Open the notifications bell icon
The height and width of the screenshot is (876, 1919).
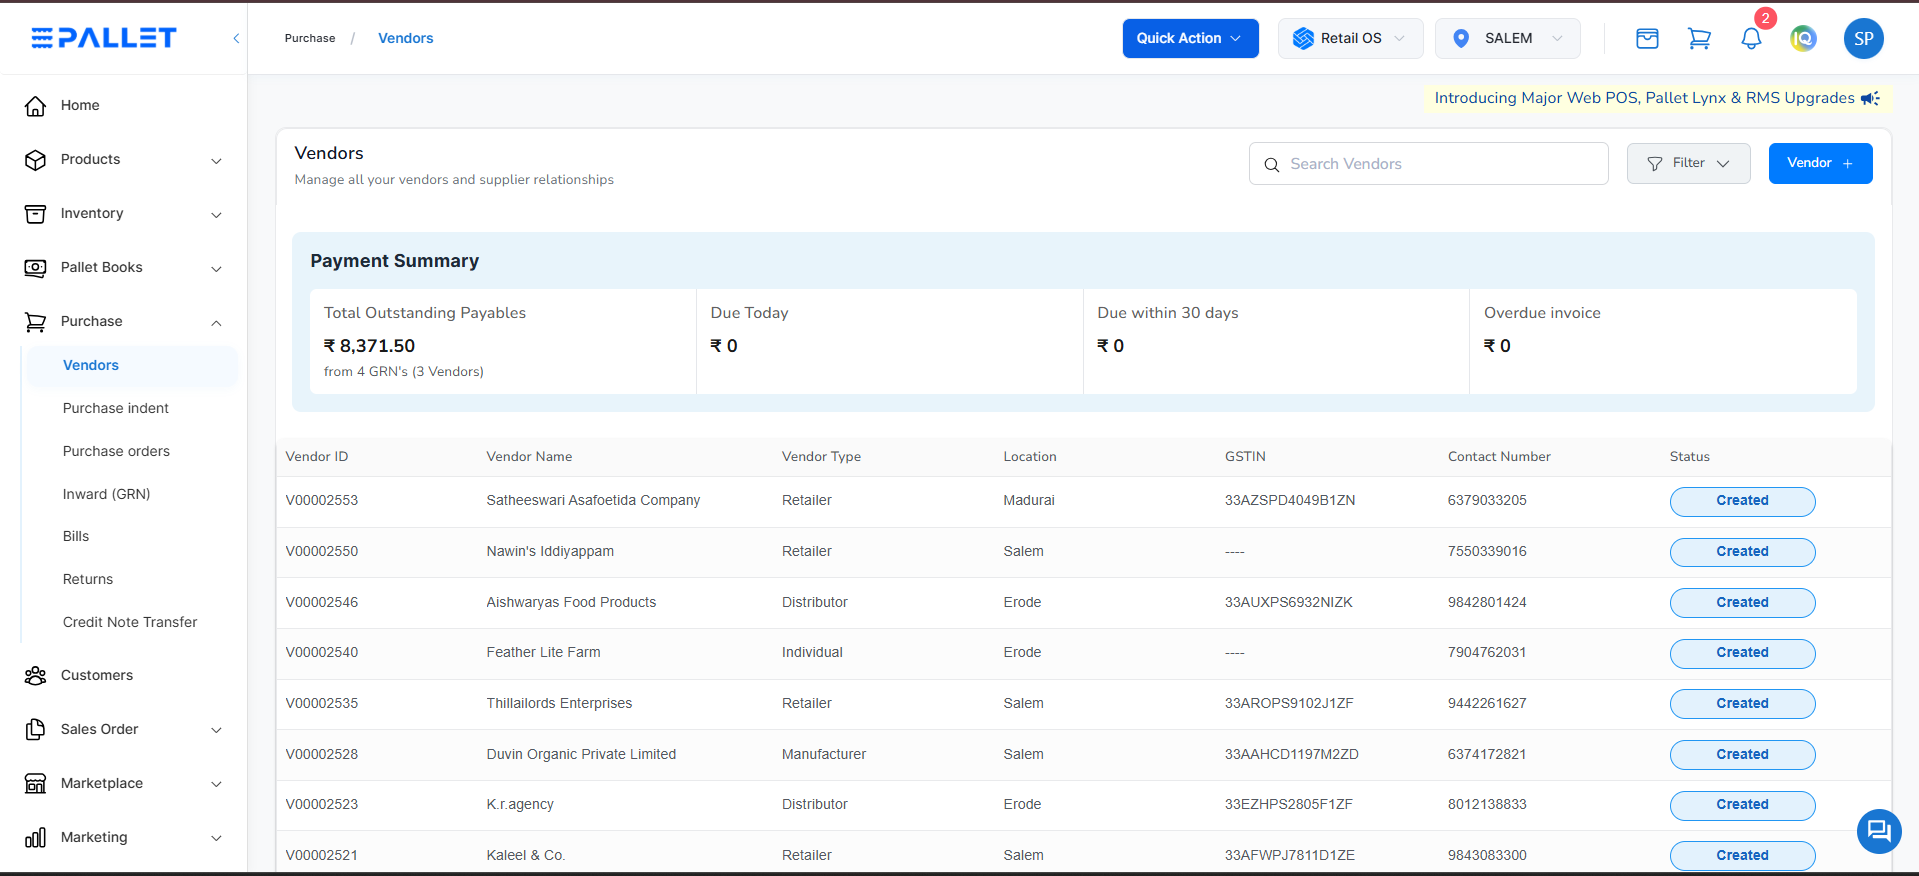[1750, 39]
